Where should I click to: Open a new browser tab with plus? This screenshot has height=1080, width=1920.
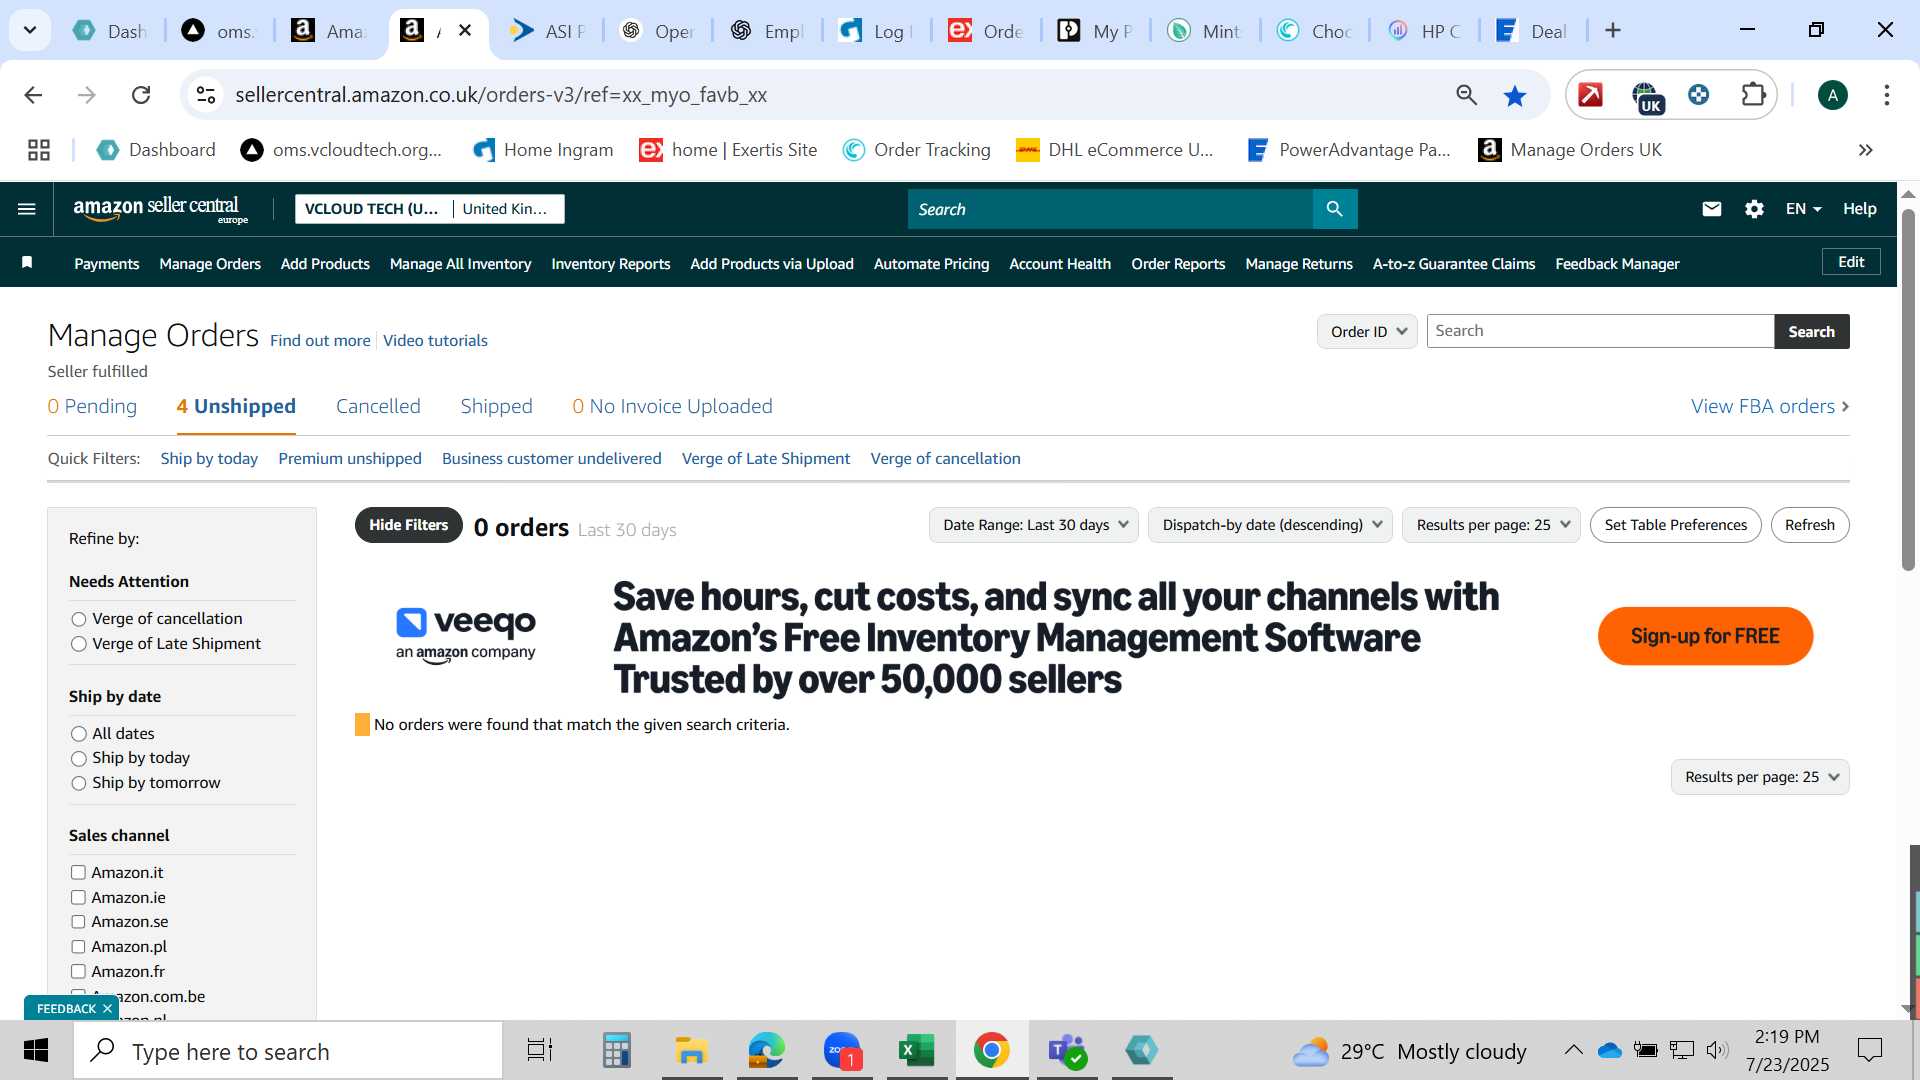coord(1612,31)
